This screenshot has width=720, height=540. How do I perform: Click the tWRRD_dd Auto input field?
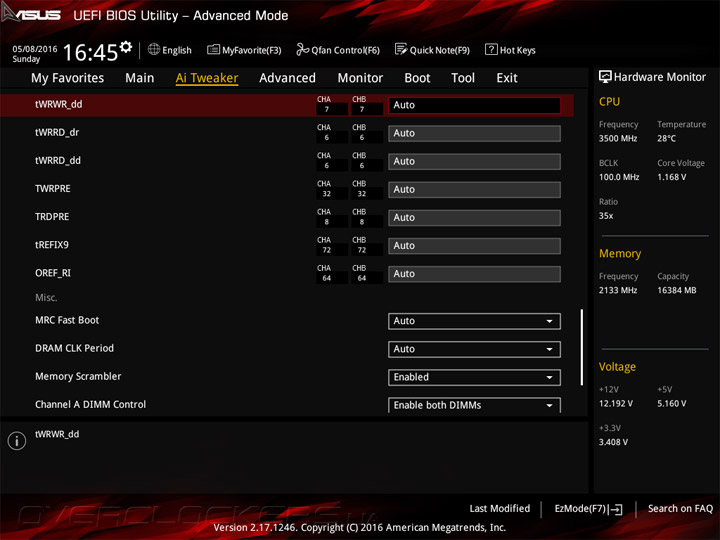pos(474,162)
